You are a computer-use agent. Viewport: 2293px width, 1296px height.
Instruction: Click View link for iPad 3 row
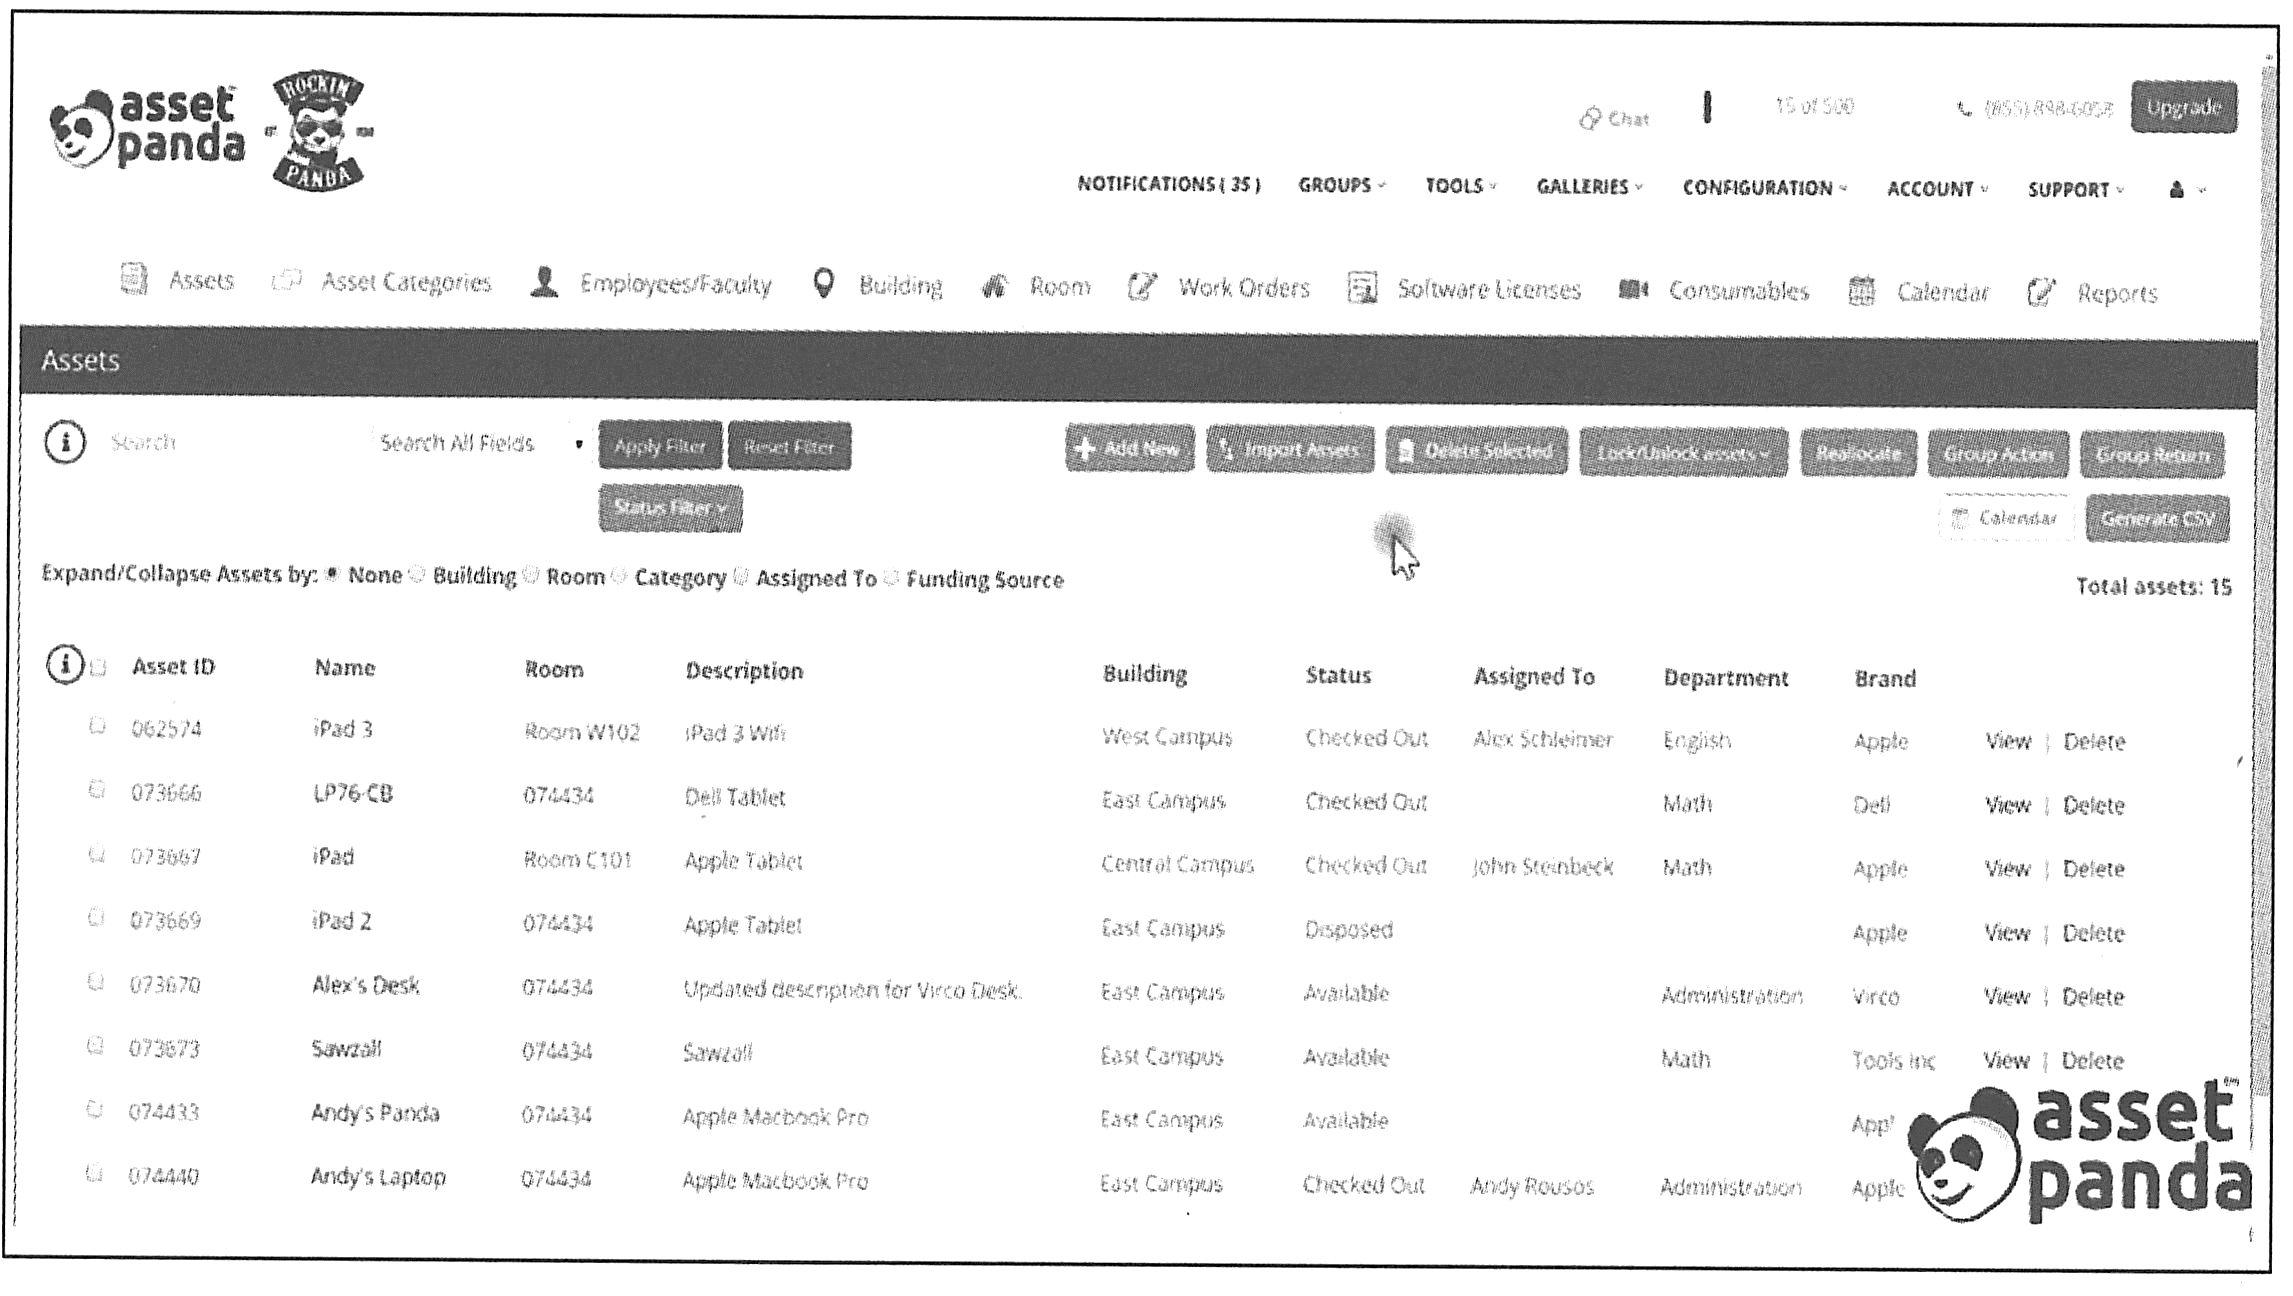pyautogui.click(x=2007, y=741)
